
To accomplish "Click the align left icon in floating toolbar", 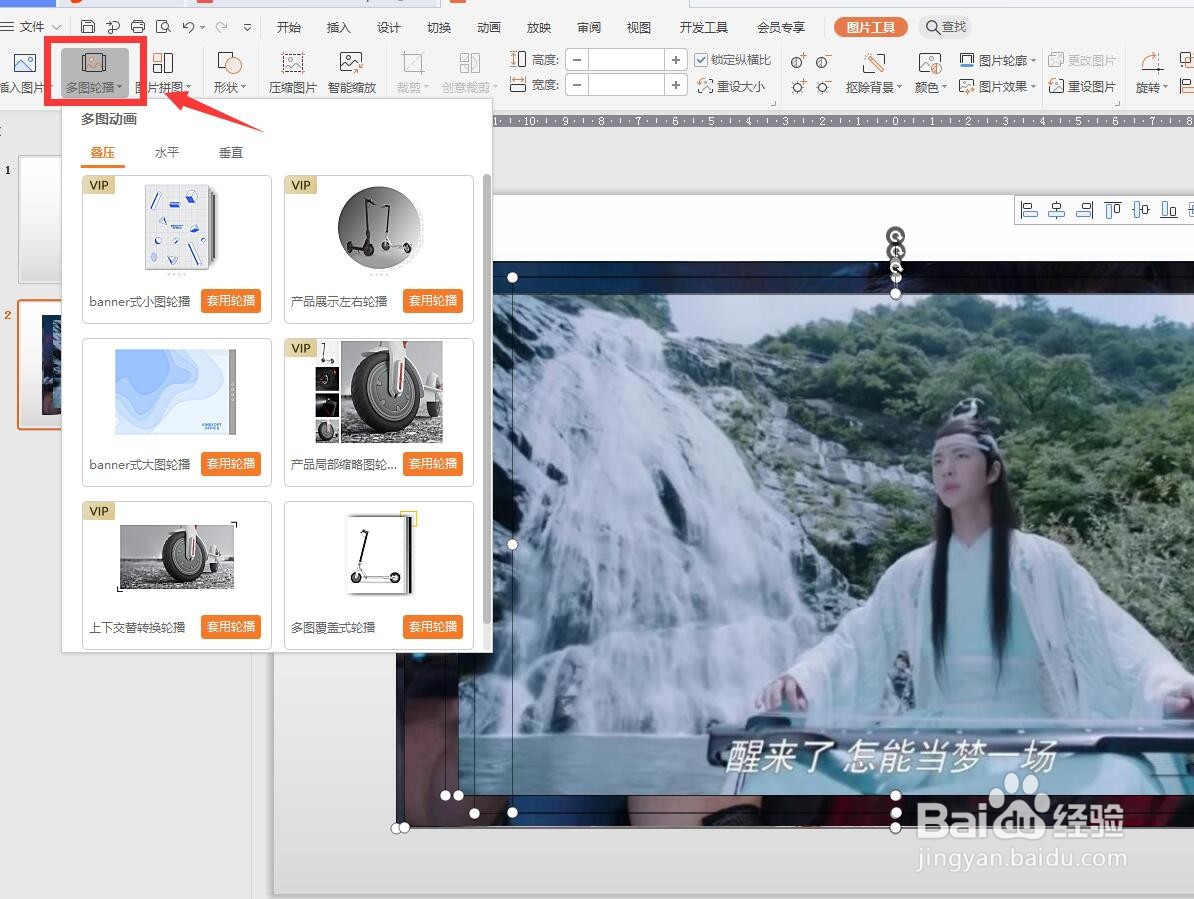I will click(x=1030, y=209).
